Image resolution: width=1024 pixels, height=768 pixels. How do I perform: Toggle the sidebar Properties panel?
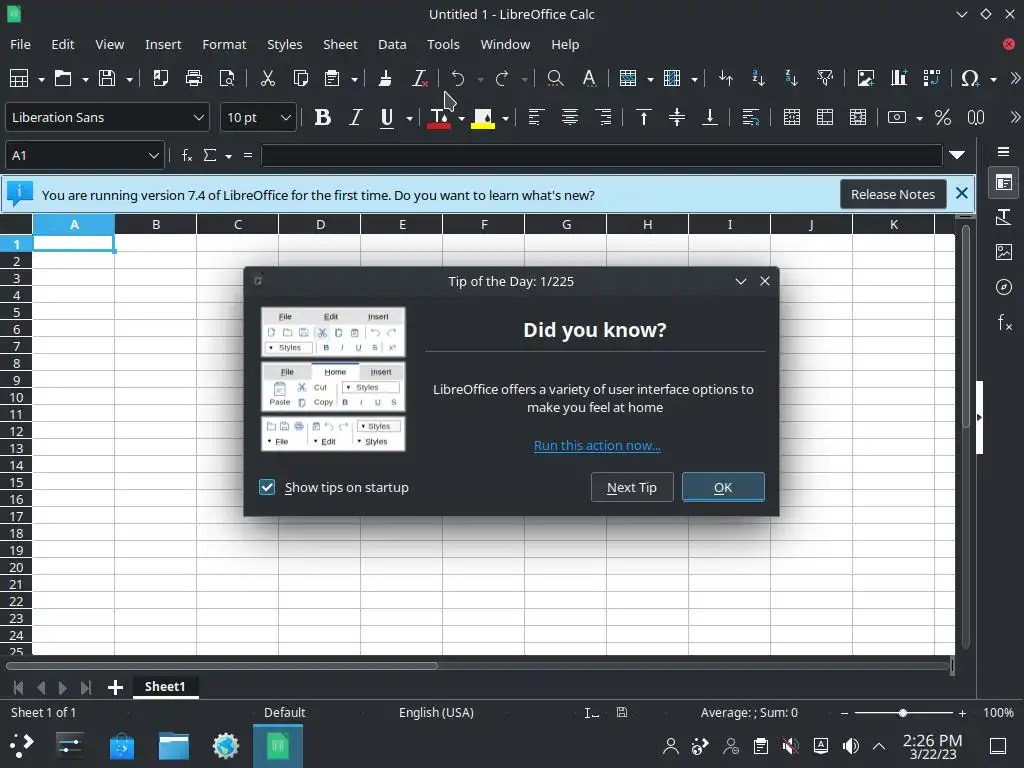1004,183
